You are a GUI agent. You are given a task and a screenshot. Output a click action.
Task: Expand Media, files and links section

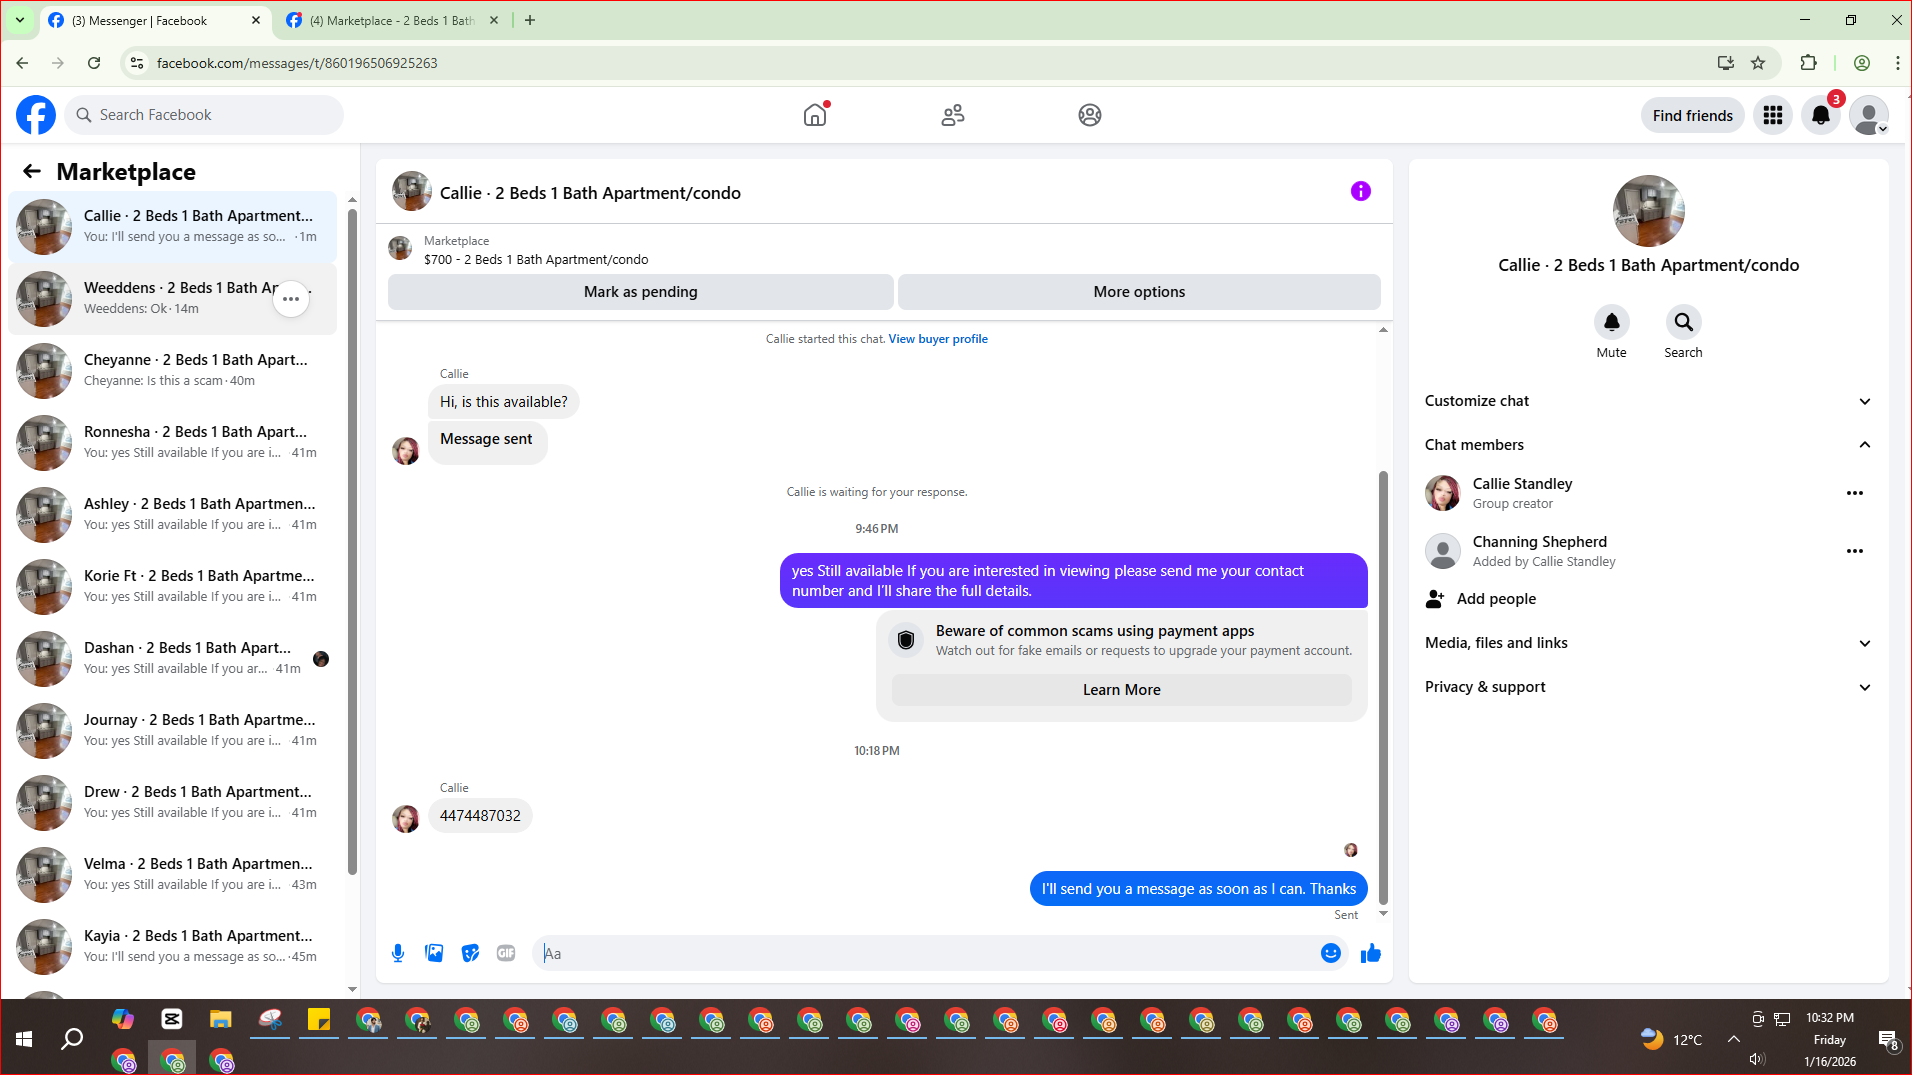click(x=1649, y=643)
